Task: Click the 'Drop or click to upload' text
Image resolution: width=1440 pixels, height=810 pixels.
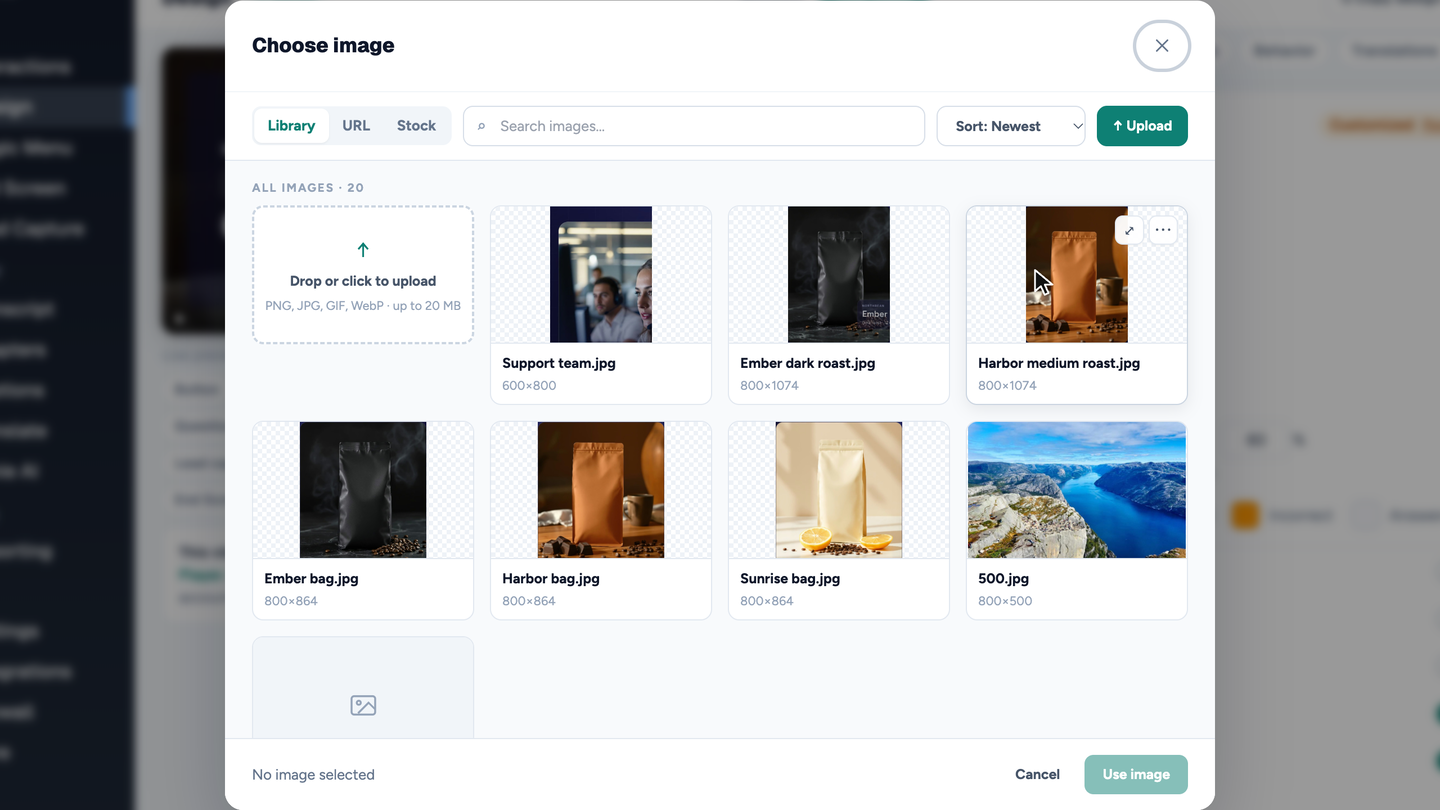Action: click(x=363, y=281)
